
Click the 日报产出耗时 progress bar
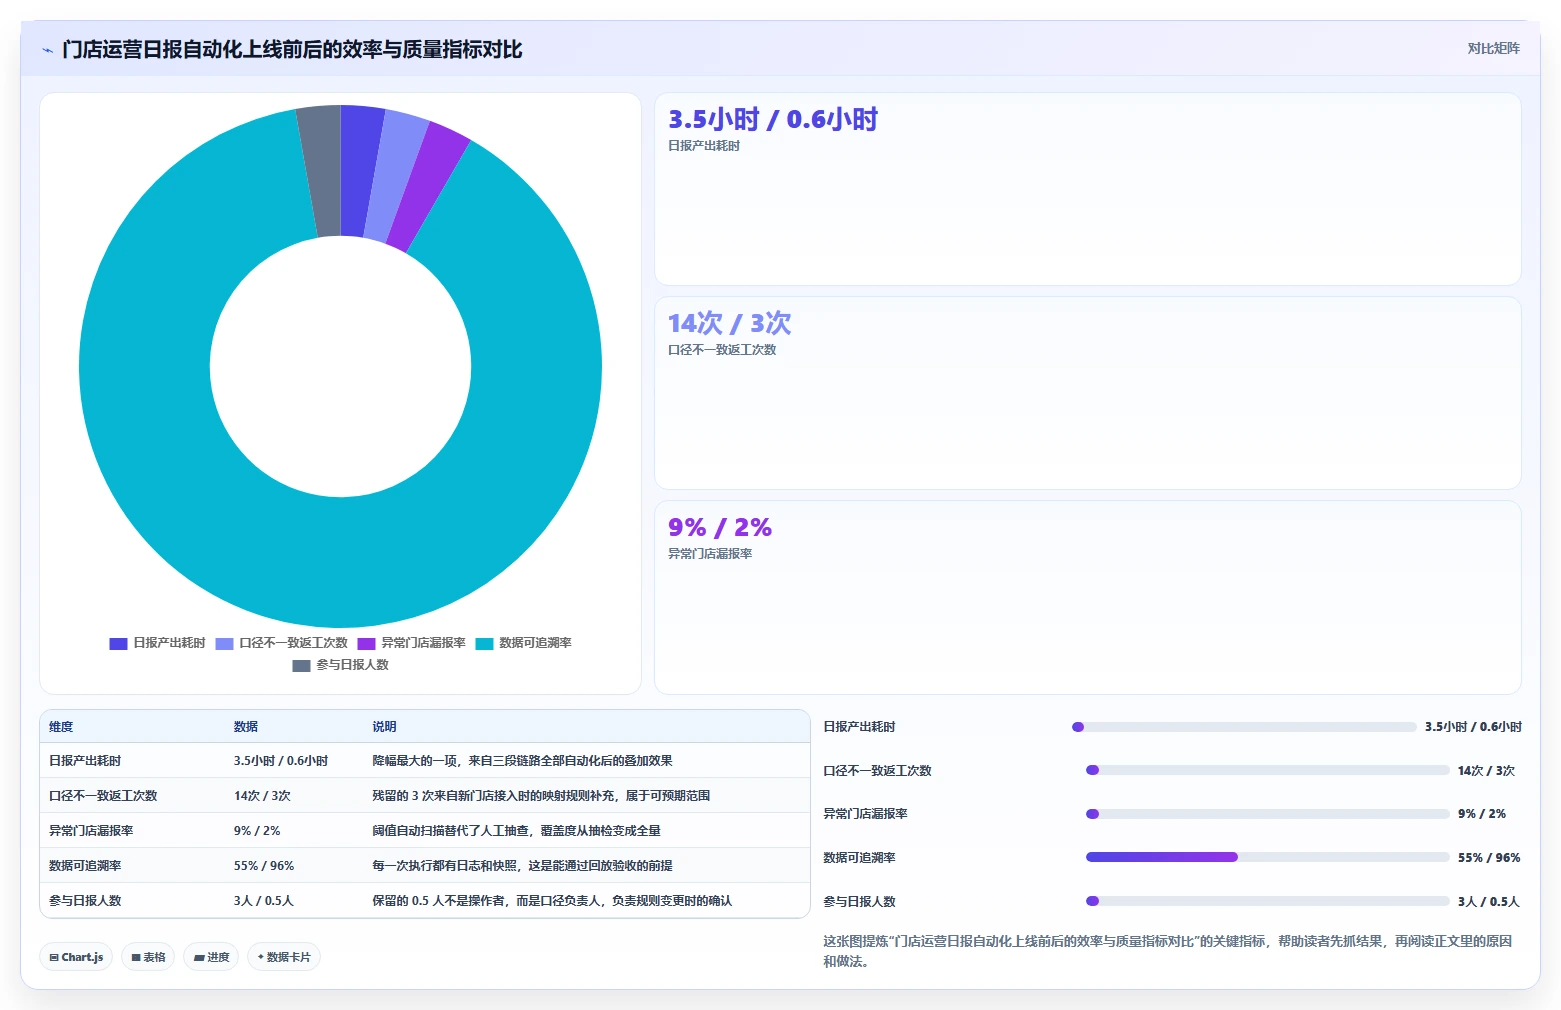pyautogui.click(x=1244, y=727)
